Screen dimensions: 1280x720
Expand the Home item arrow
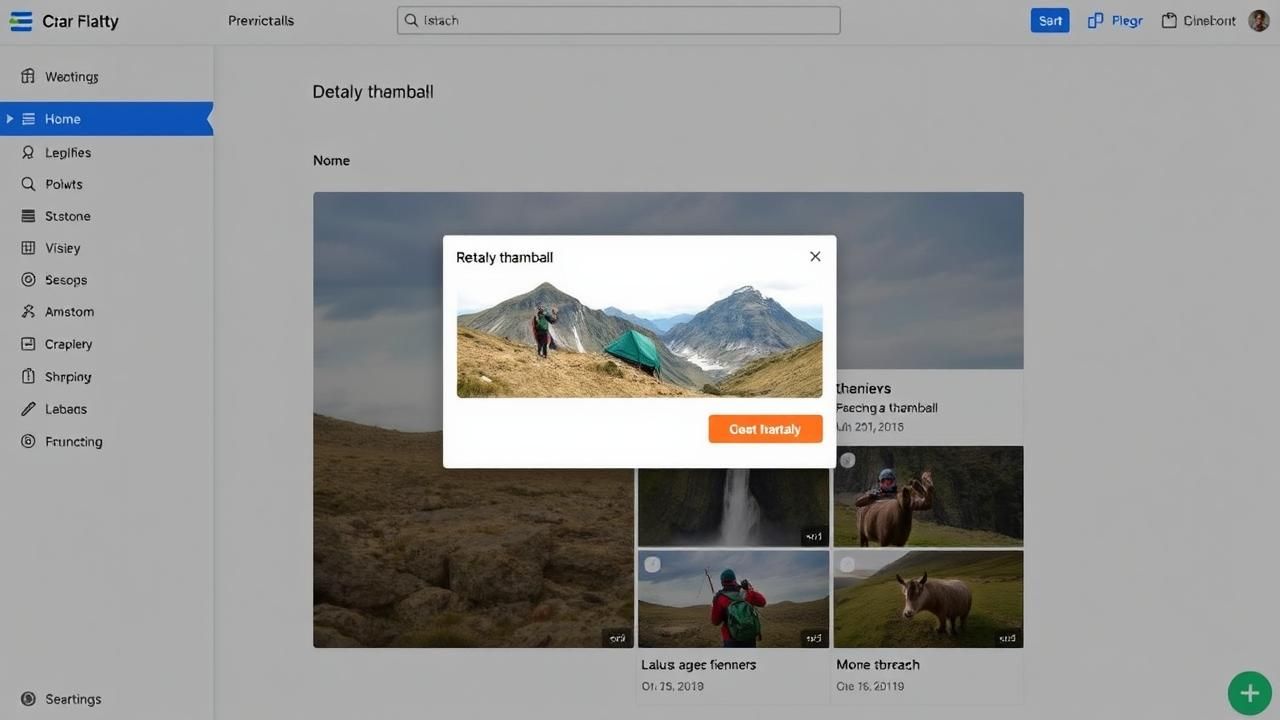(x=10, y=119)
